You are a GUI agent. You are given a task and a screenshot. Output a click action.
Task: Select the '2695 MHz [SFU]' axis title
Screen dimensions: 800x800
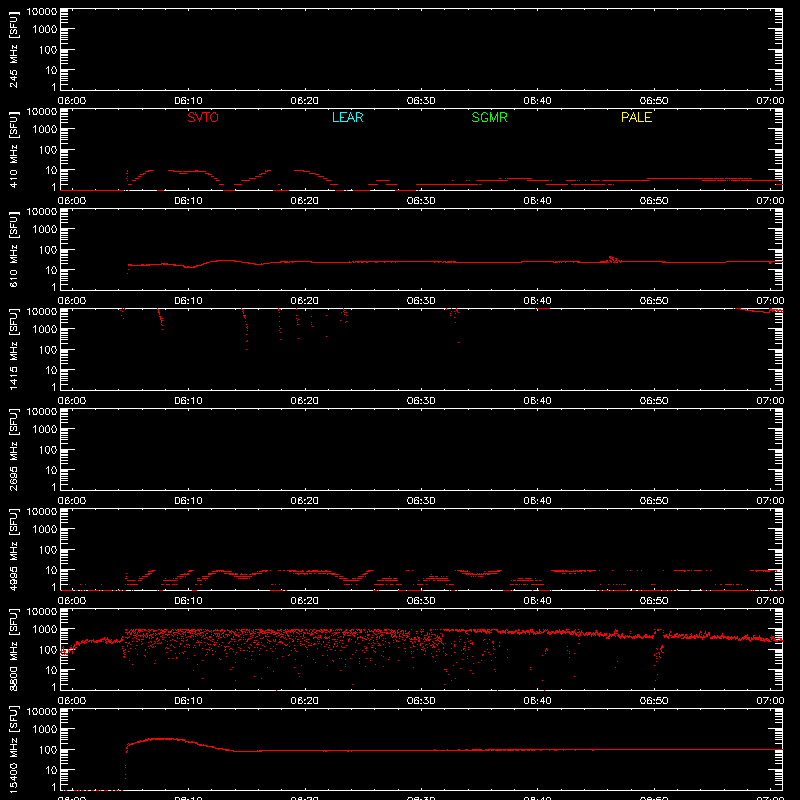point(14,449)
